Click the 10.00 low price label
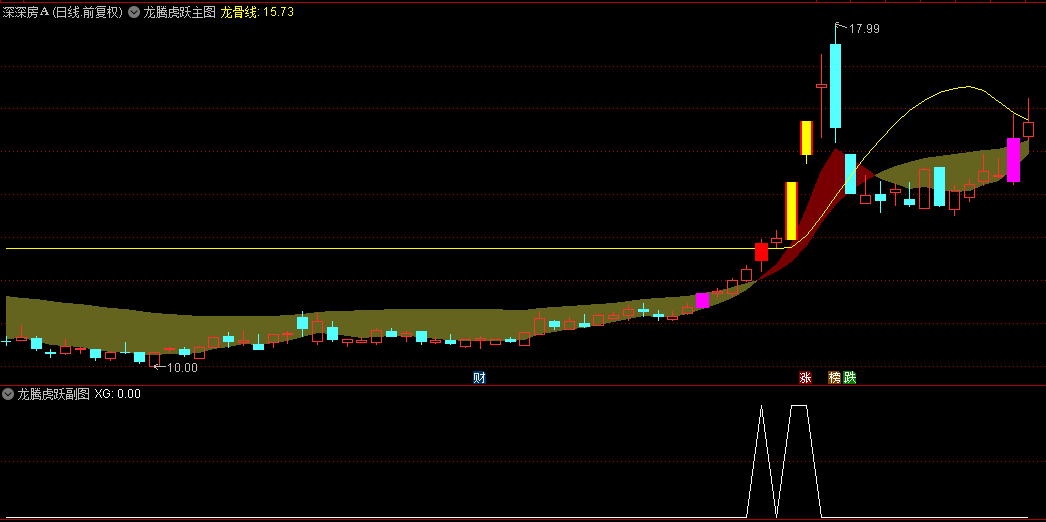 182,367
